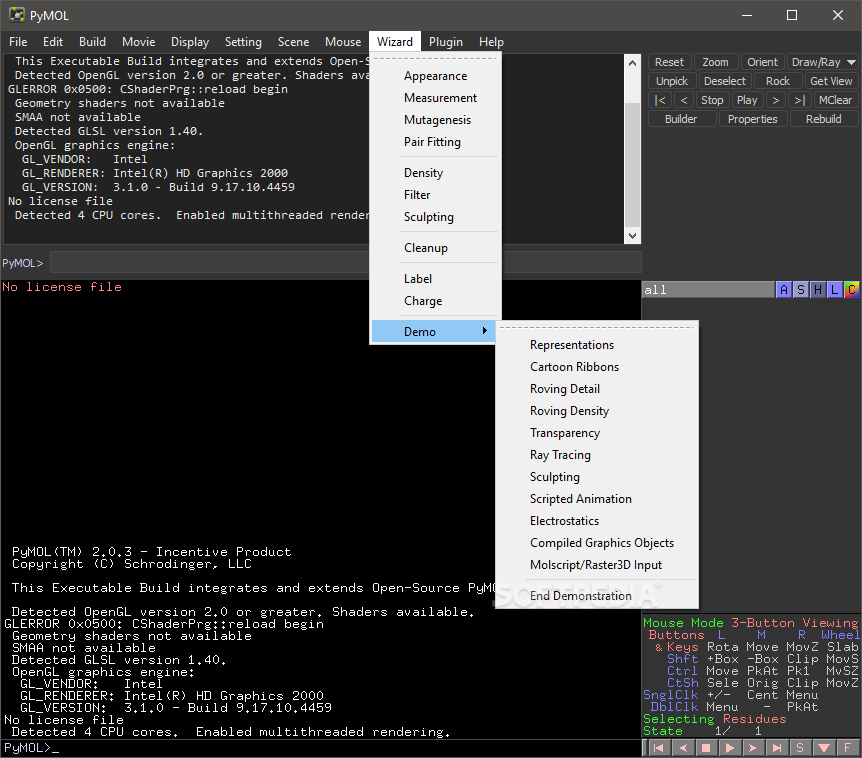The width and height of the screenshot is (862, 758).
Task: Click the skip to last frame icon
Action: (777, 748)
